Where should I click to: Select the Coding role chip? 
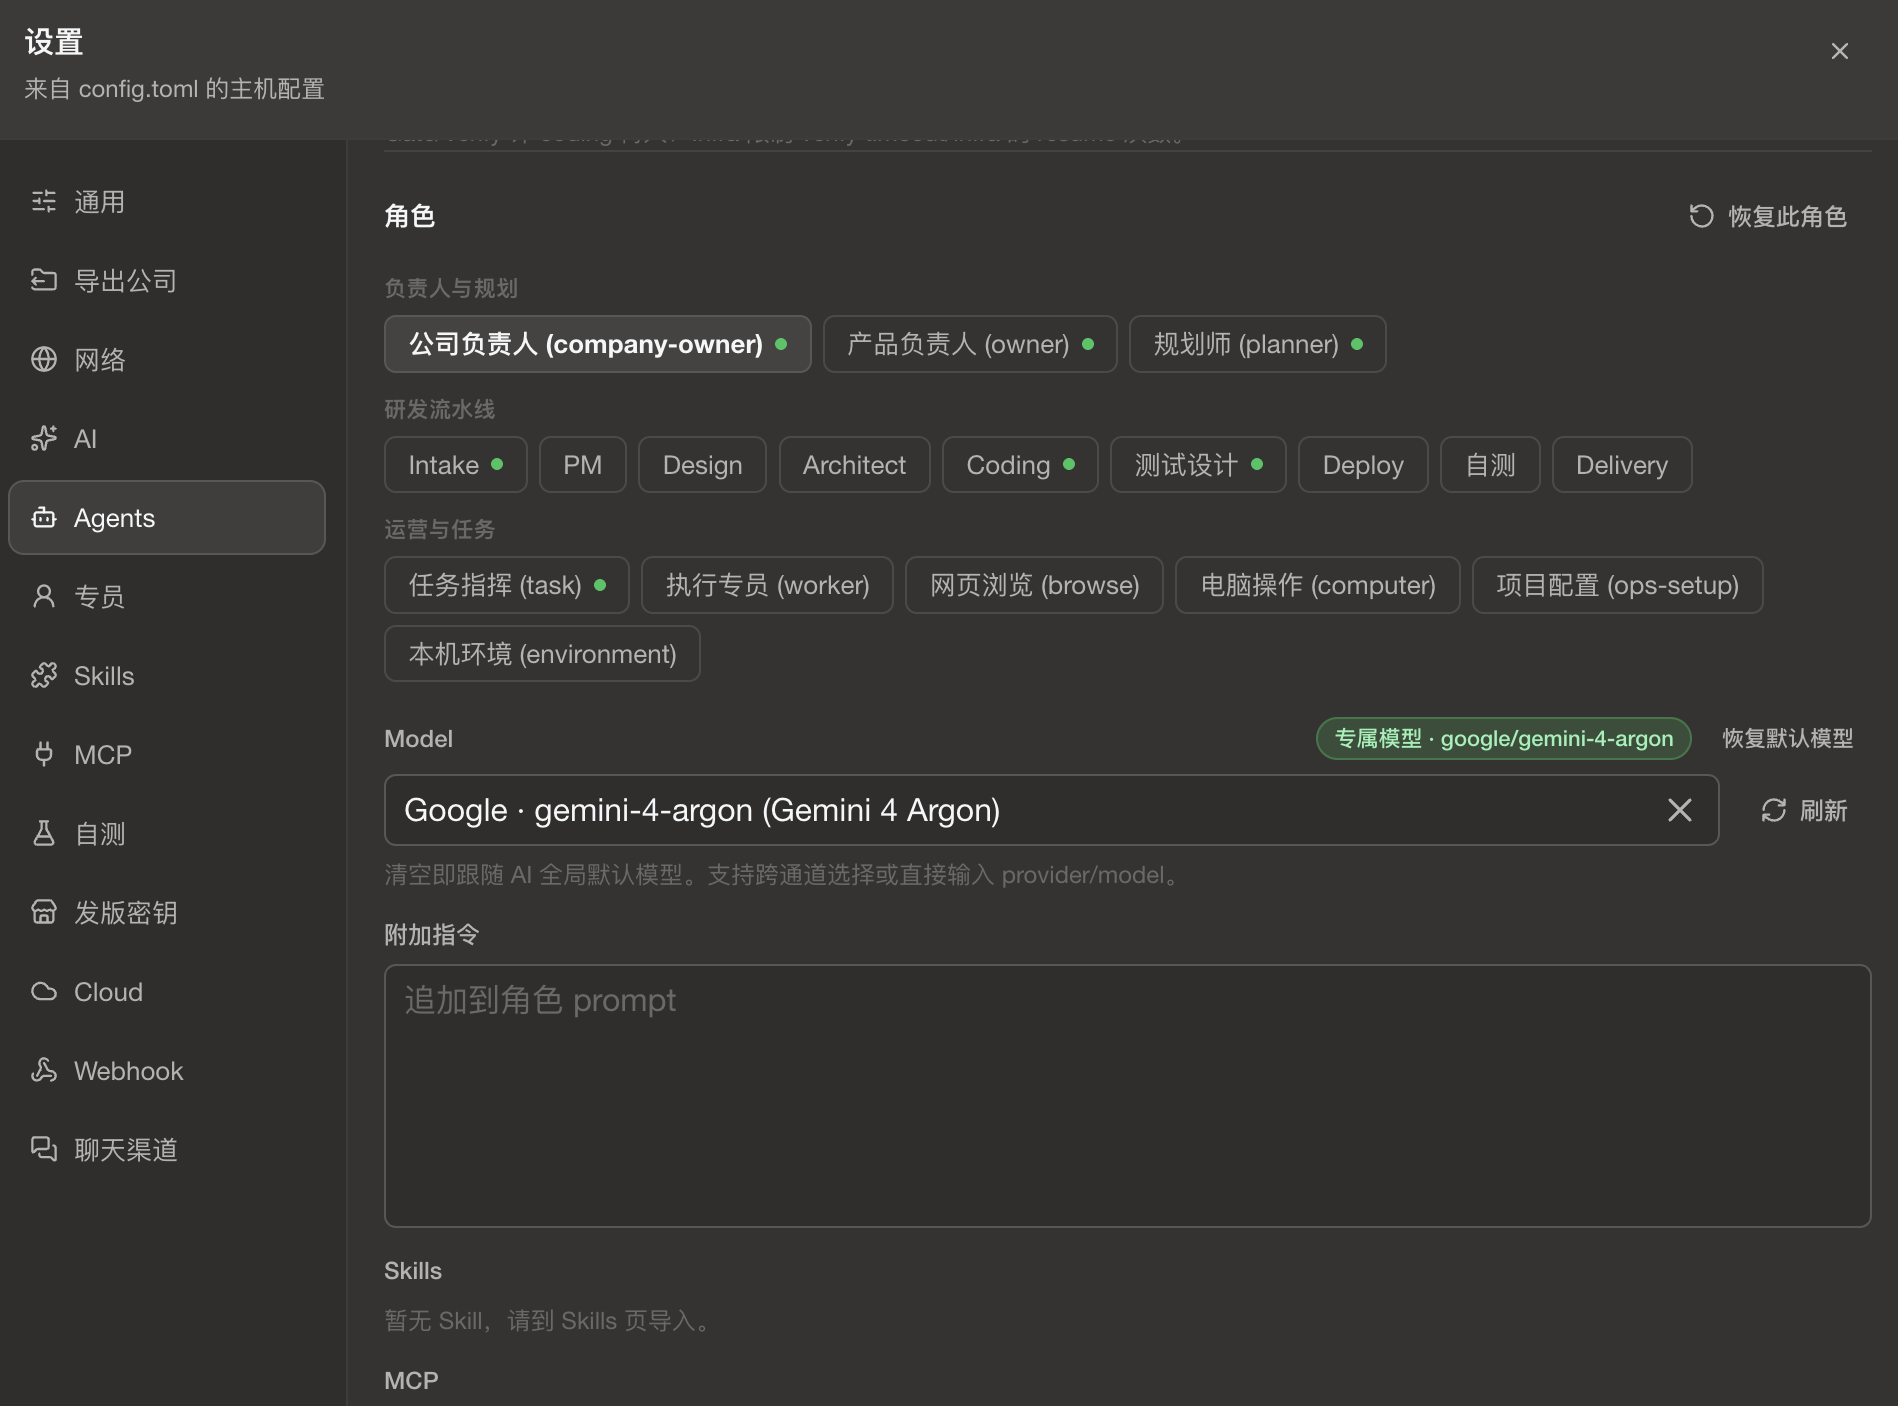tap(1020, 465)
